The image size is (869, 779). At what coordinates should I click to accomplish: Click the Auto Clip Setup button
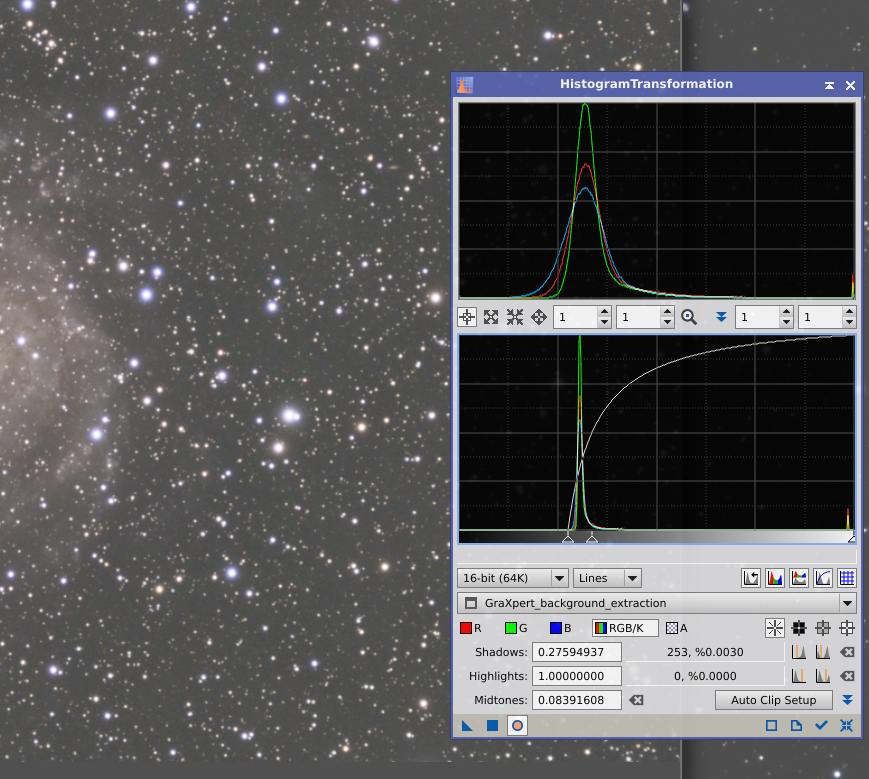point(774,700)
